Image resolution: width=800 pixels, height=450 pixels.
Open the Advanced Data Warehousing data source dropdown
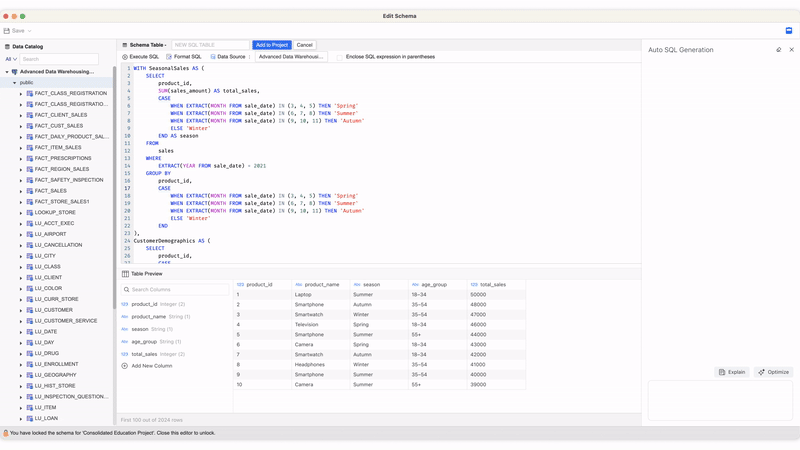[291, 57]
